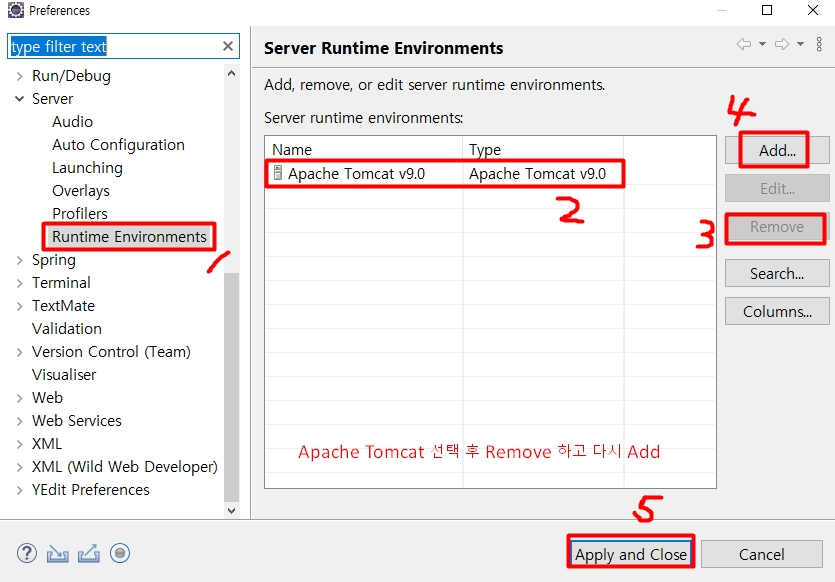This screenshot has height=582, width=835.
Task: Click Apply and Close
Action: click(631, 554)
